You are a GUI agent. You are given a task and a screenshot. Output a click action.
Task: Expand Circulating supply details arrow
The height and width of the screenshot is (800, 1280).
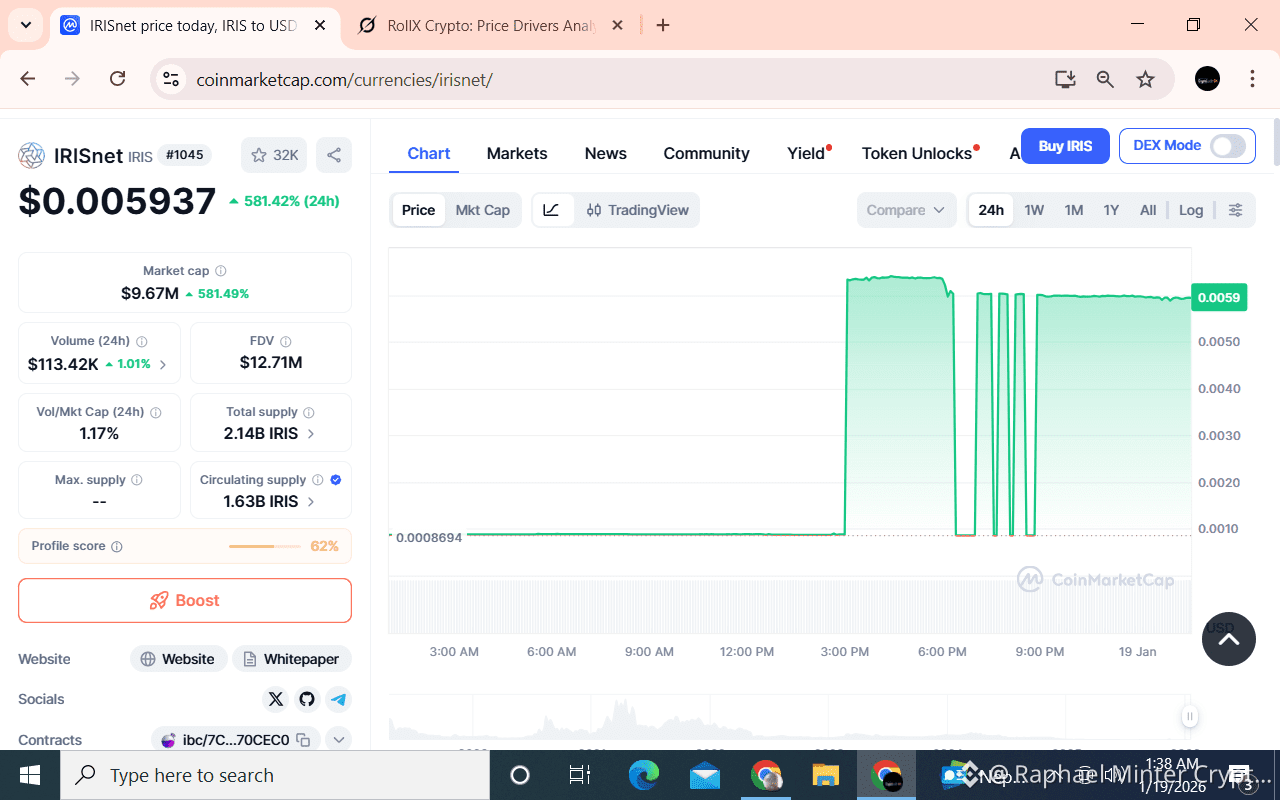click(x=311, y=502)
